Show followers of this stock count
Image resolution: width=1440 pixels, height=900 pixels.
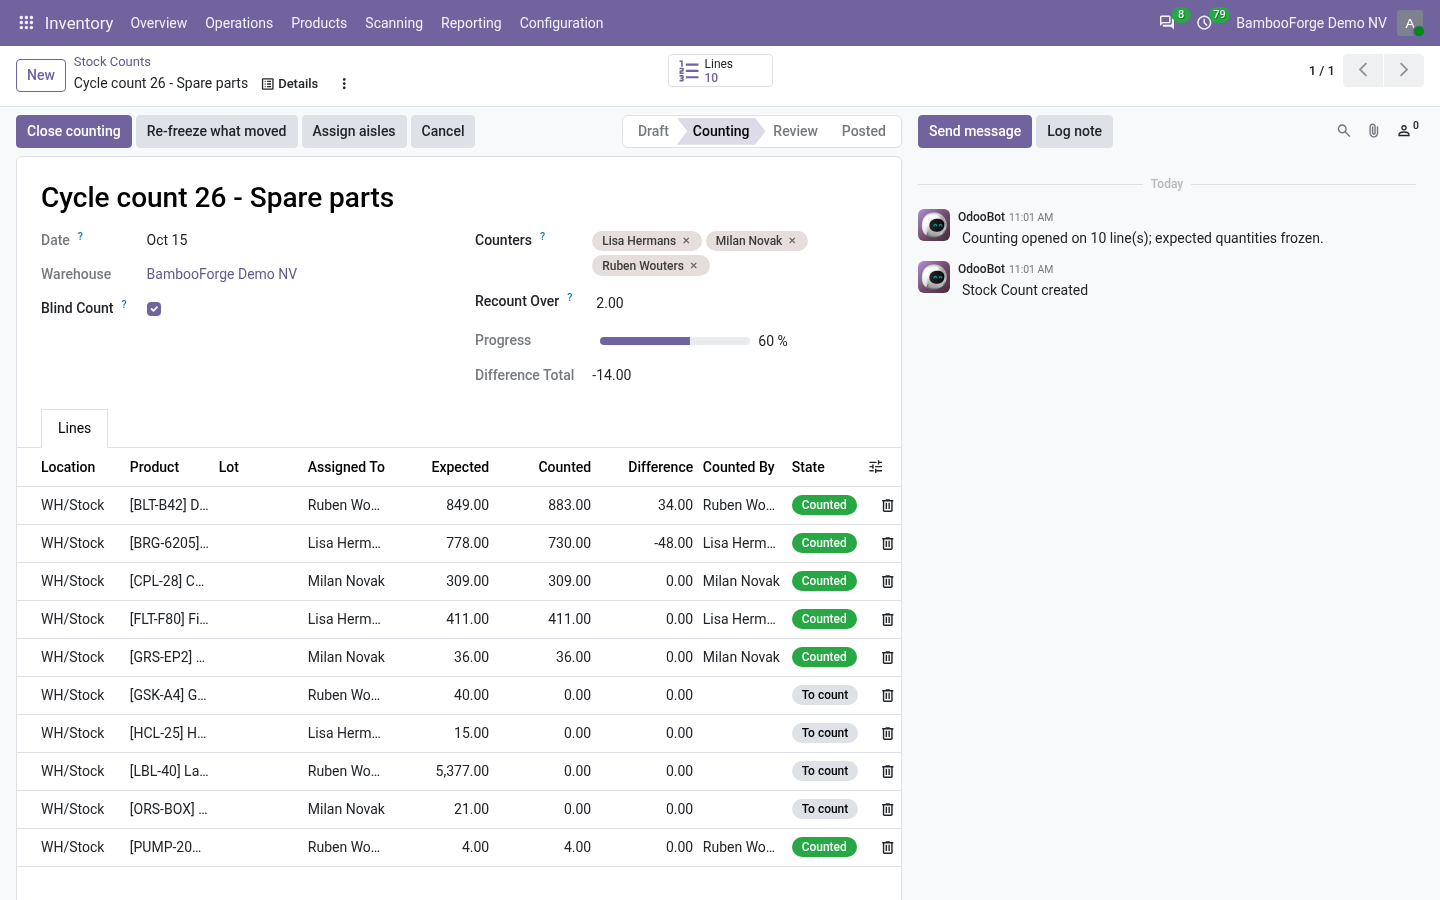click(1407, 130)
